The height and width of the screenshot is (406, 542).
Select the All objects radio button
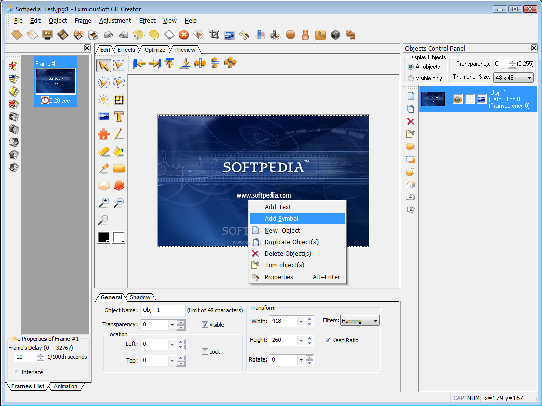pos(411,67)
